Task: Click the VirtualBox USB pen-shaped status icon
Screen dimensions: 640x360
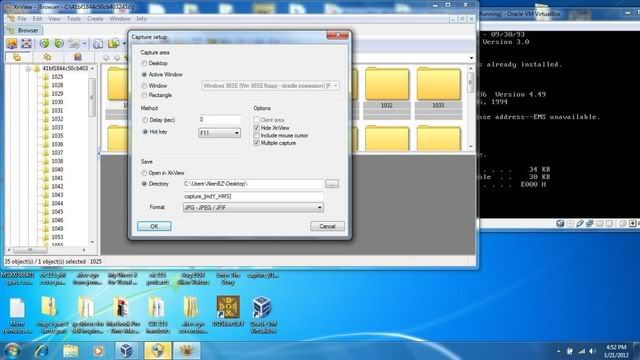Action: [x=580, y=223]
